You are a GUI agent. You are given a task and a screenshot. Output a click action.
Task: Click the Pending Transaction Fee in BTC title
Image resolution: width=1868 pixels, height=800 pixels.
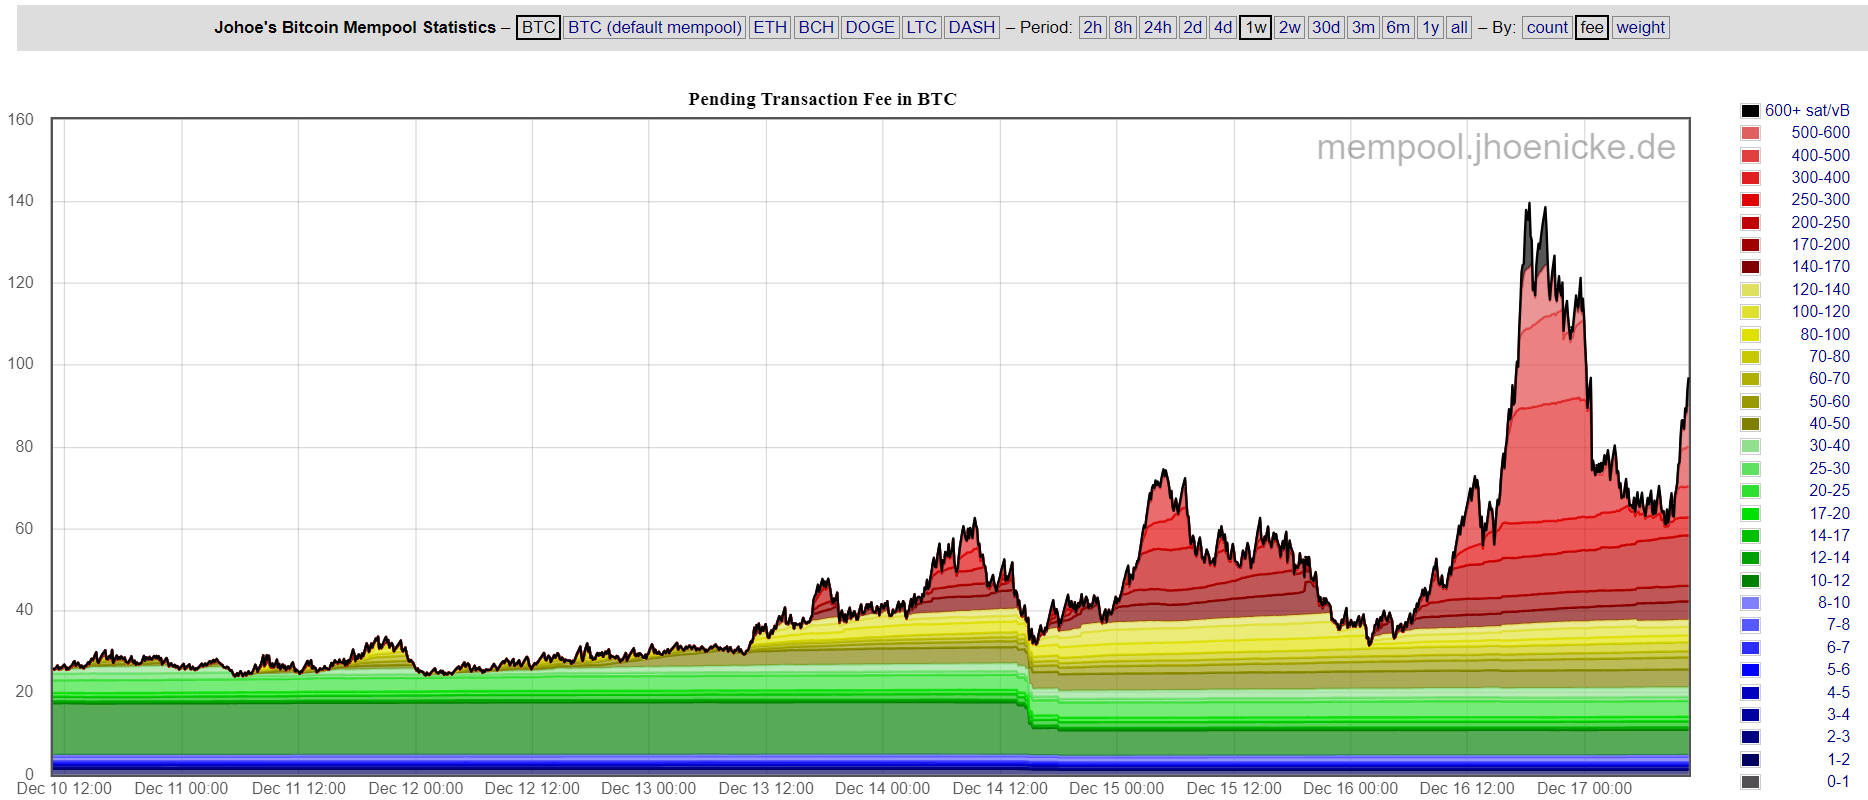point(822,99)
